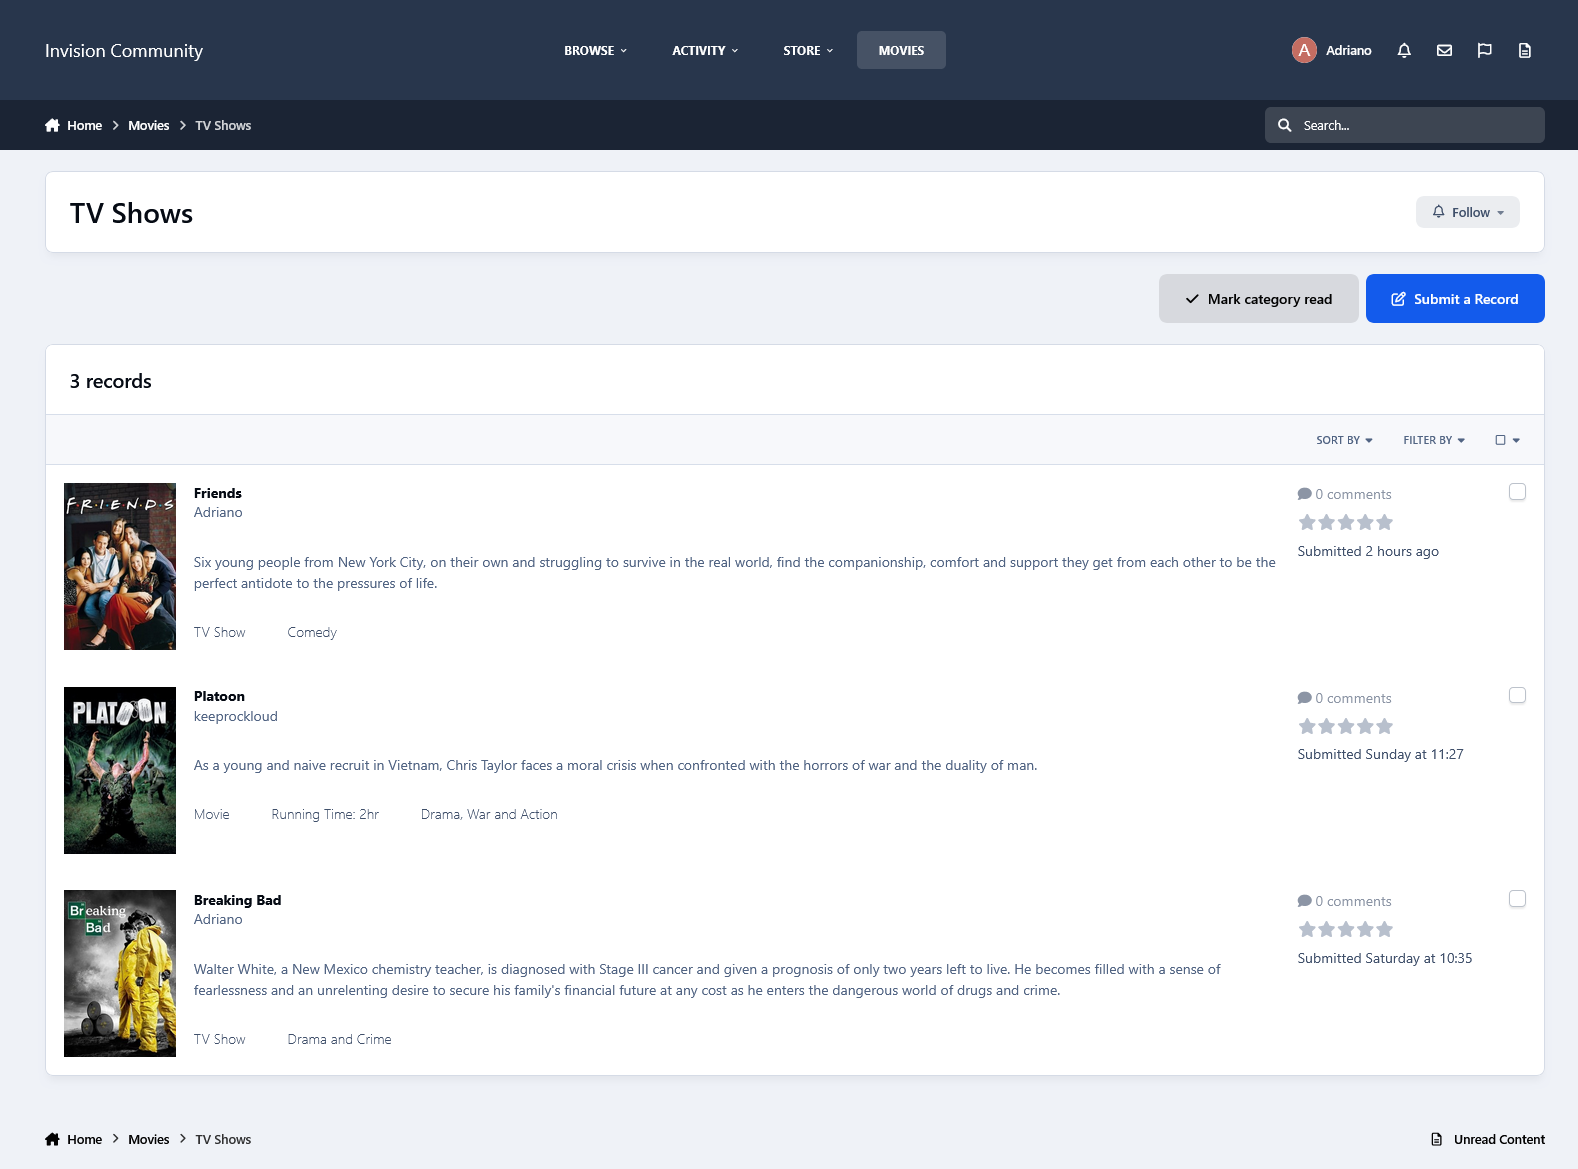The width and height of the screenshot is (1578, 1169).
Task: Click 0 comments link for Friends
Action: click(1353, 494)
